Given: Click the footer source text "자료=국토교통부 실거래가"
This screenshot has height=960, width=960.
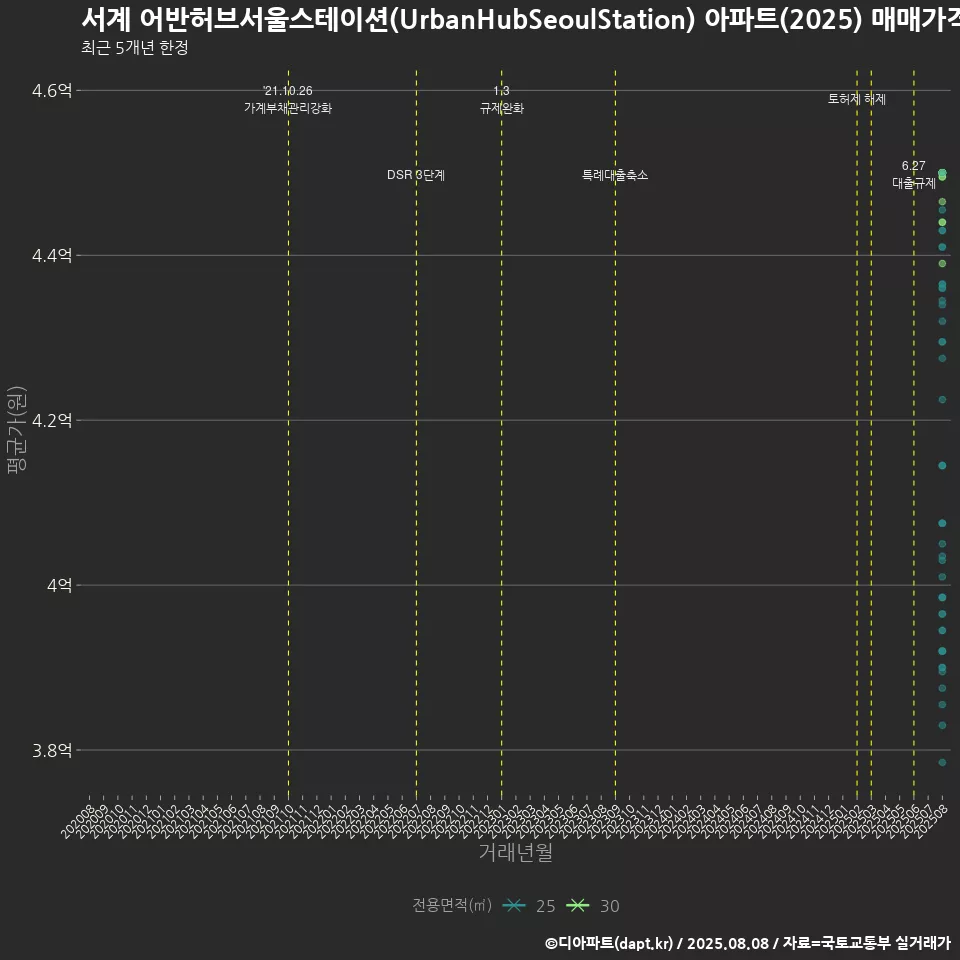Looking at the screenshot, I should (866, 943).
